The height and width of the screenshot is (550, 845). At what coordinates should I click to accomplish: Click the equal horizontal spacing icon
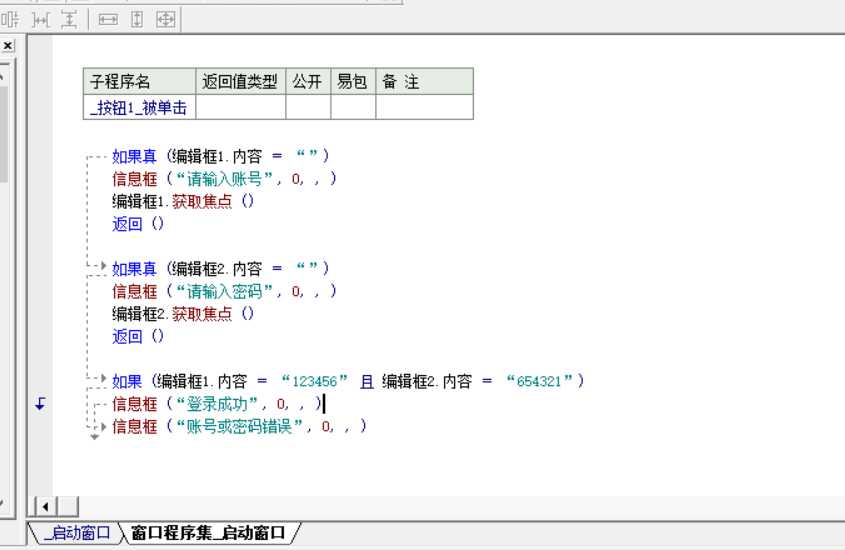coord(40,20)
